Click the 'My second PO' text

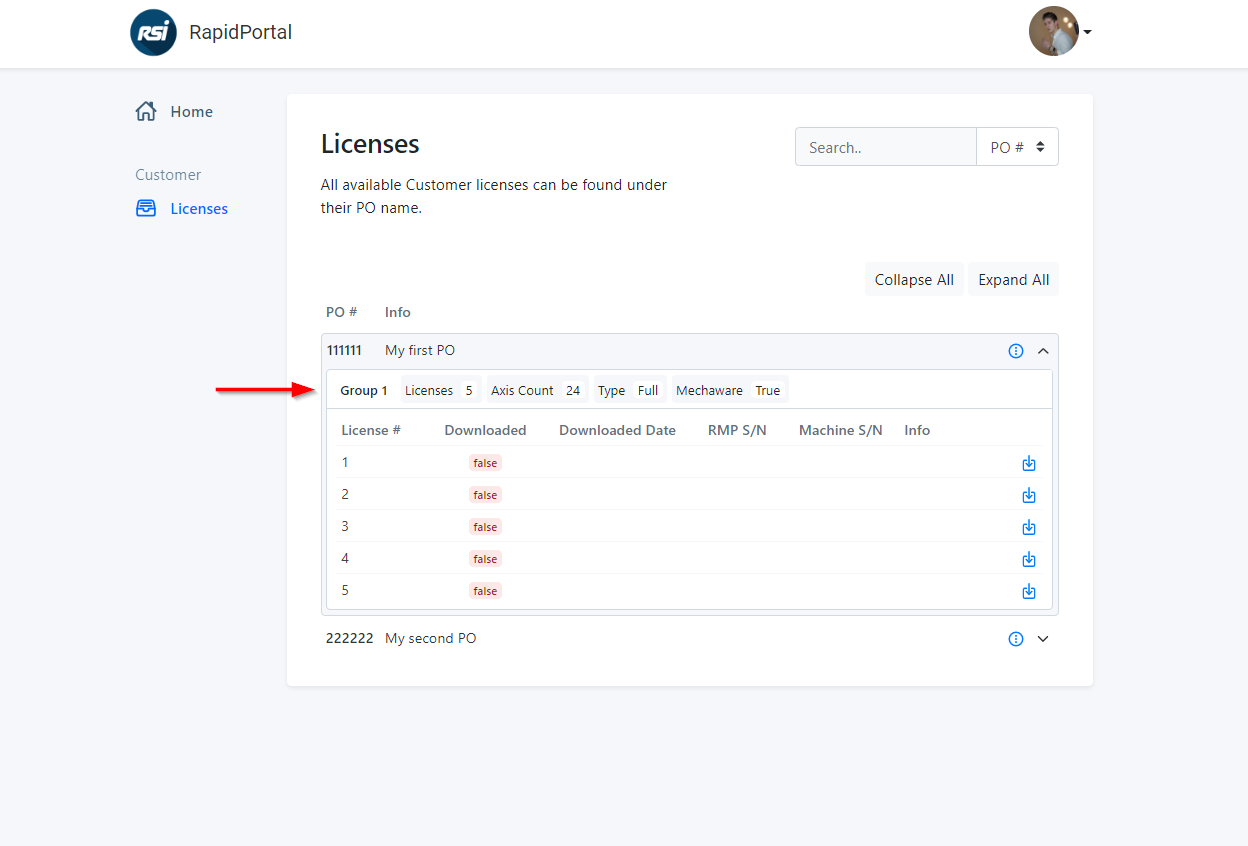coord(431,639)
